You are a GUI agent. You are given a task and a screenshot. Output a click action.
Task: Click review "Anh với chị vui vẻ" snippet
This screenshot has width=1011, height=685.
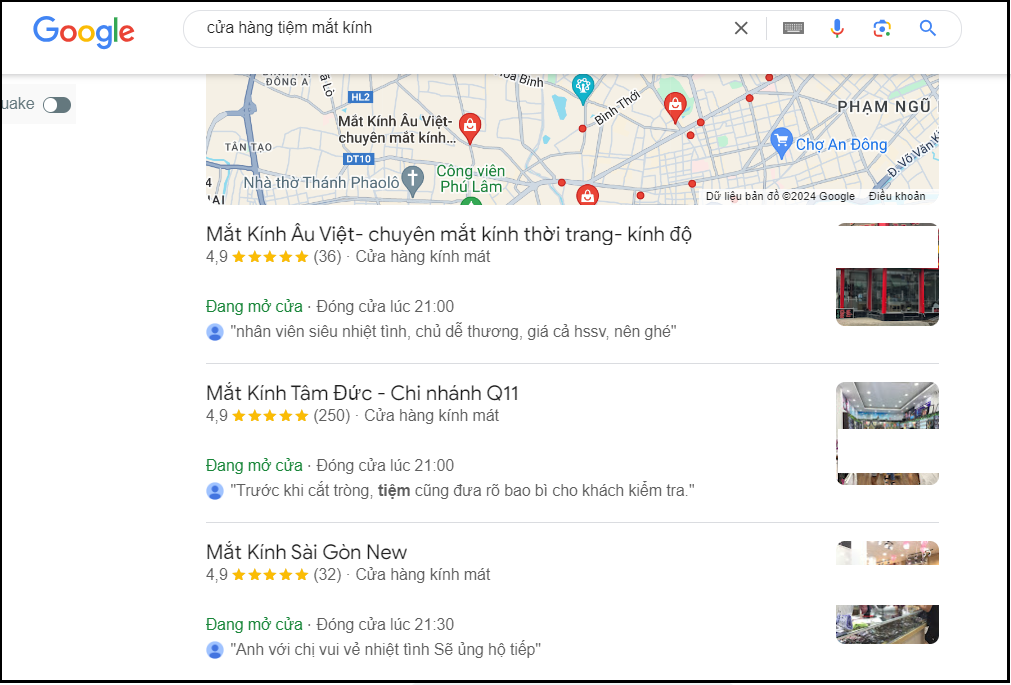[x=386, y=650]
